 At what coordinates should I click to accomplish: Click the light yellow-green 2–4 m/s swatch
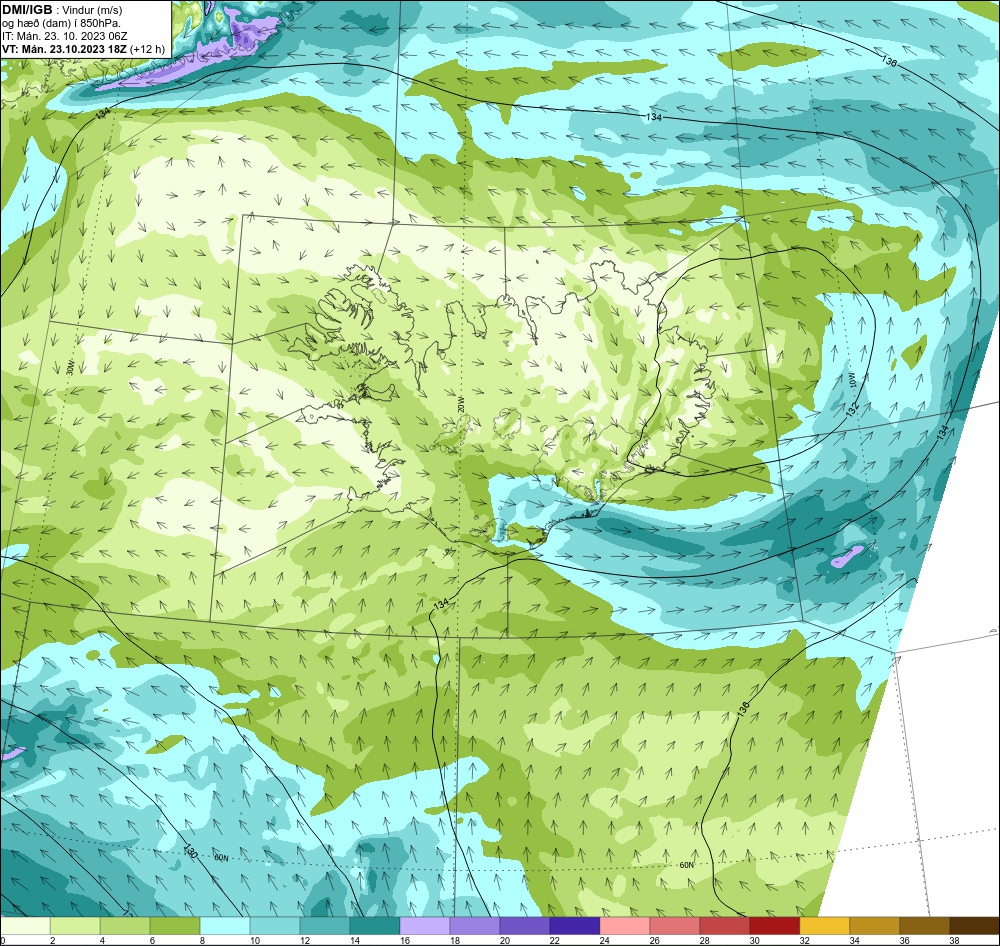coord(75,926)
